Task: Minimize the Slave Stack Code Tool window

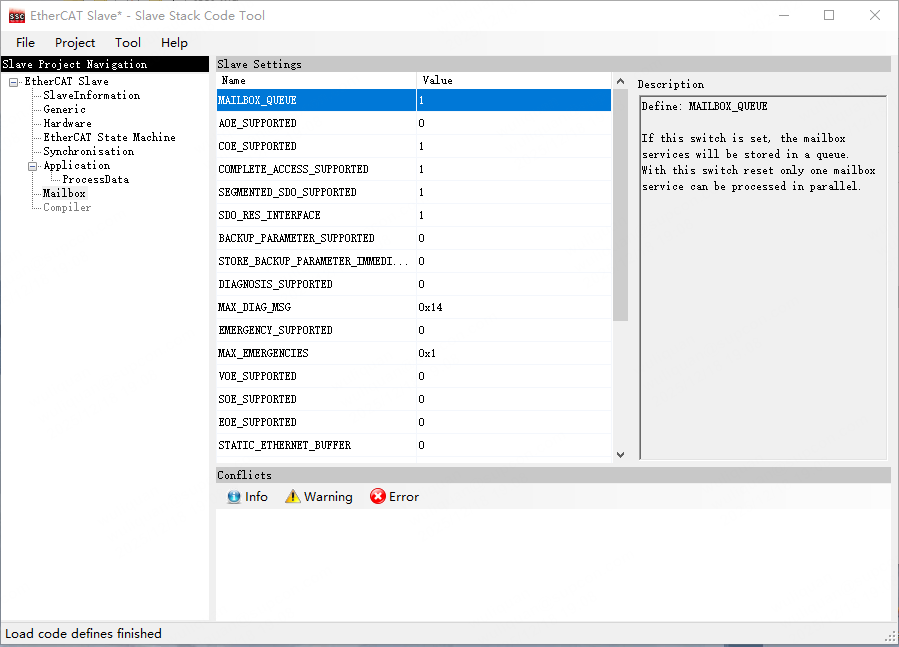Action: [784, 15]
